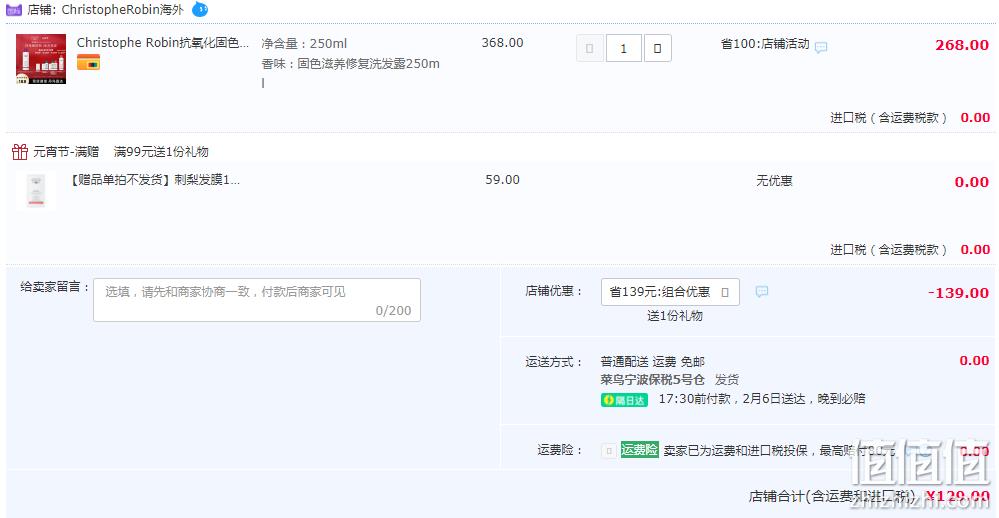Click the green 隔日达 delivery badge

(624, 400)
